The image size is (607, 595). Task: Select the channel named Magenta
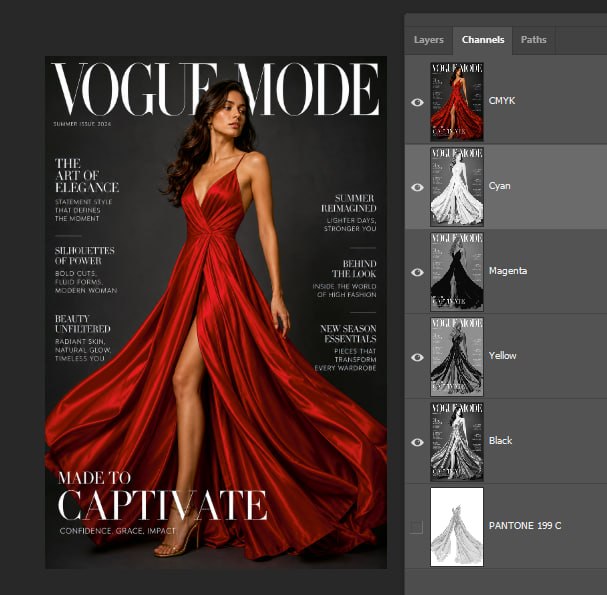(x=508, y=271)
